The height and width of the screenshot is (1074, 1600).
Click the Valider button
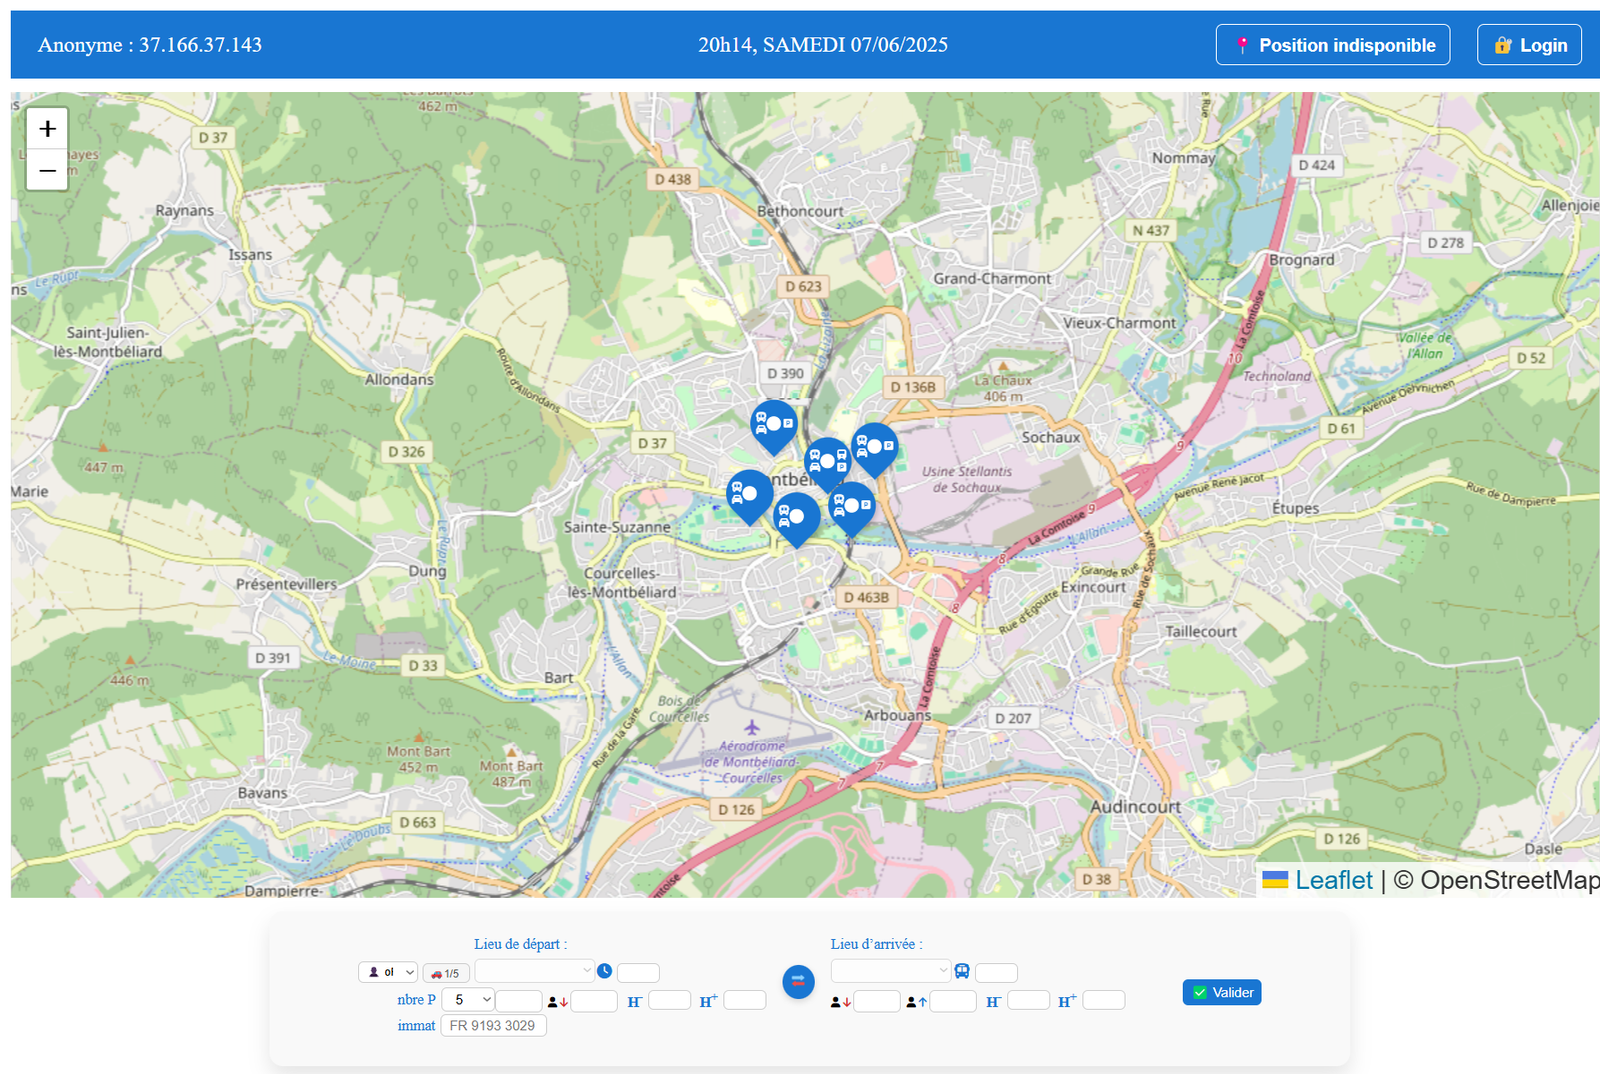coord(1222,992)
